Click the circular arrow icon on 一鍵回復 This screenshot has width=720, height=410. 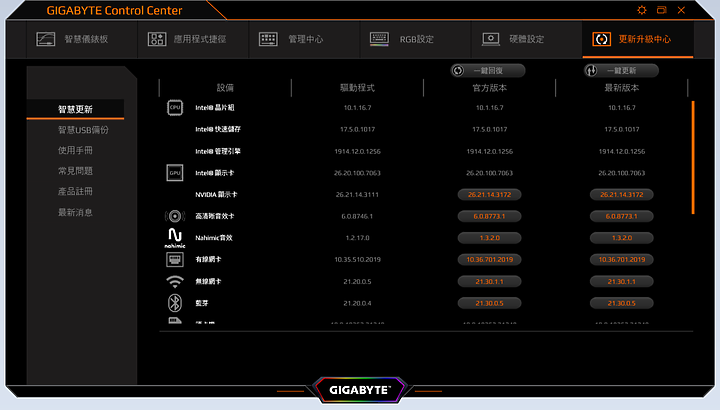(x=458, y=71)
